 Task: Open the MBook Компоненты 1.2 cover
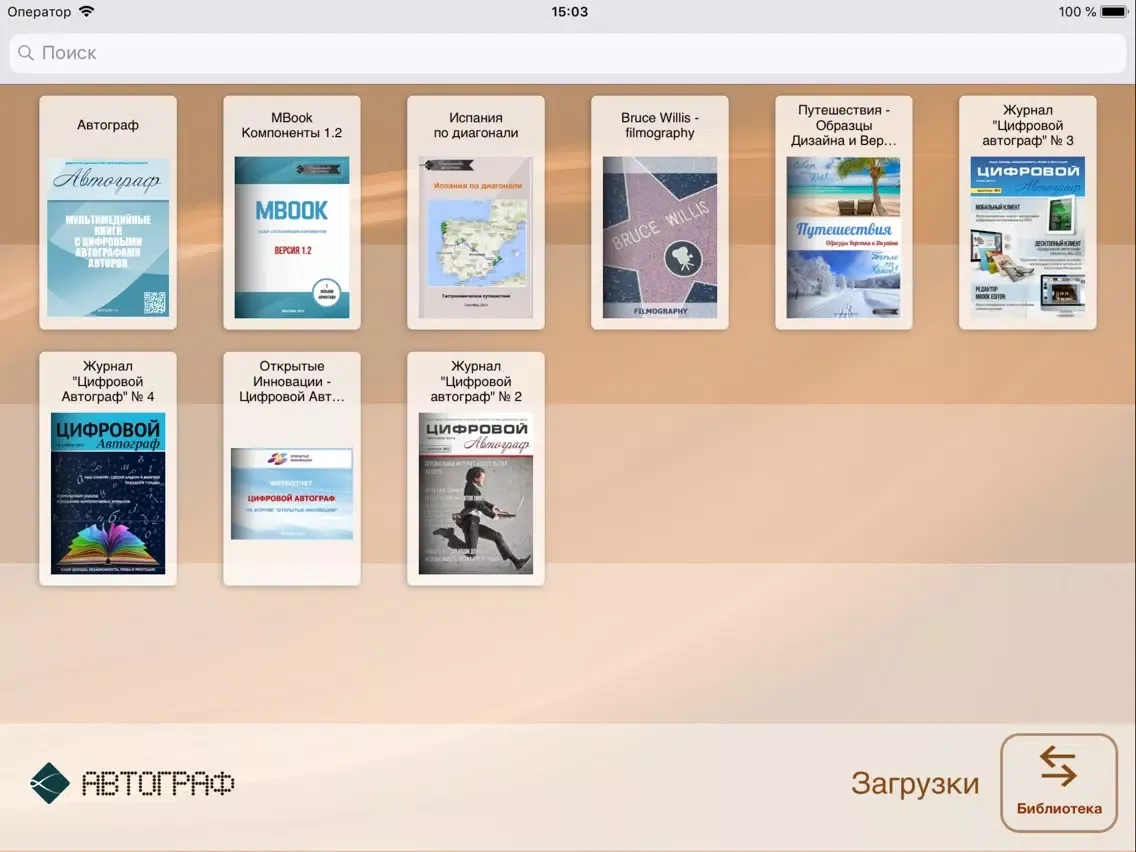(292, 238)
